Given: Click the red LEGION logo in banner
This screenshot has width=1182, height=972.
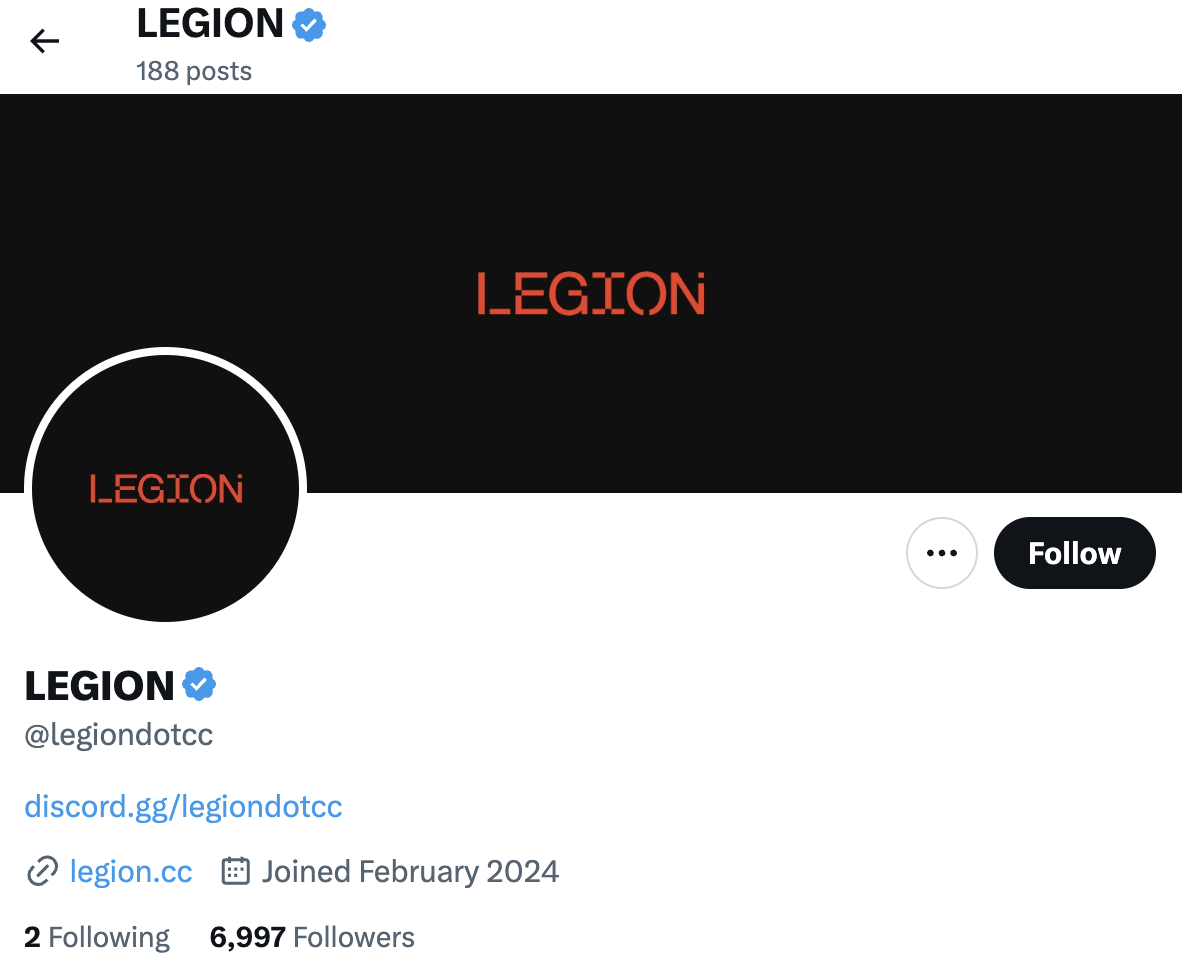Looking at the screenshot, I should 591,293.
